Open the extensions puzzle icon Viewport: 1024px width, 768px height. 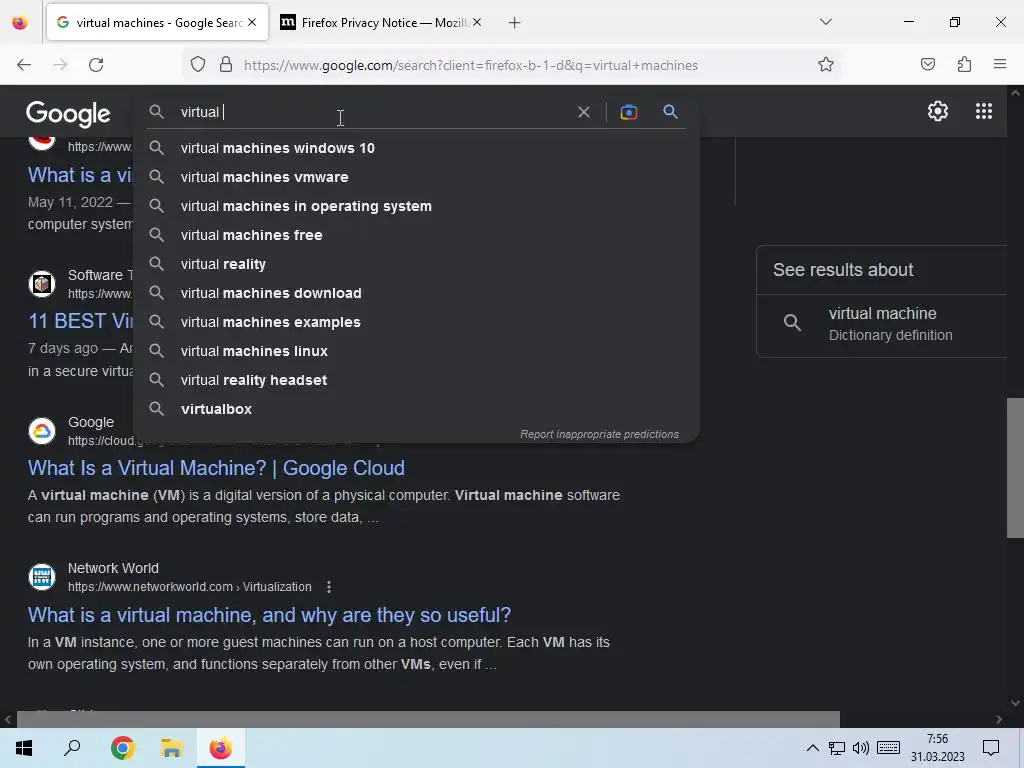964,64
